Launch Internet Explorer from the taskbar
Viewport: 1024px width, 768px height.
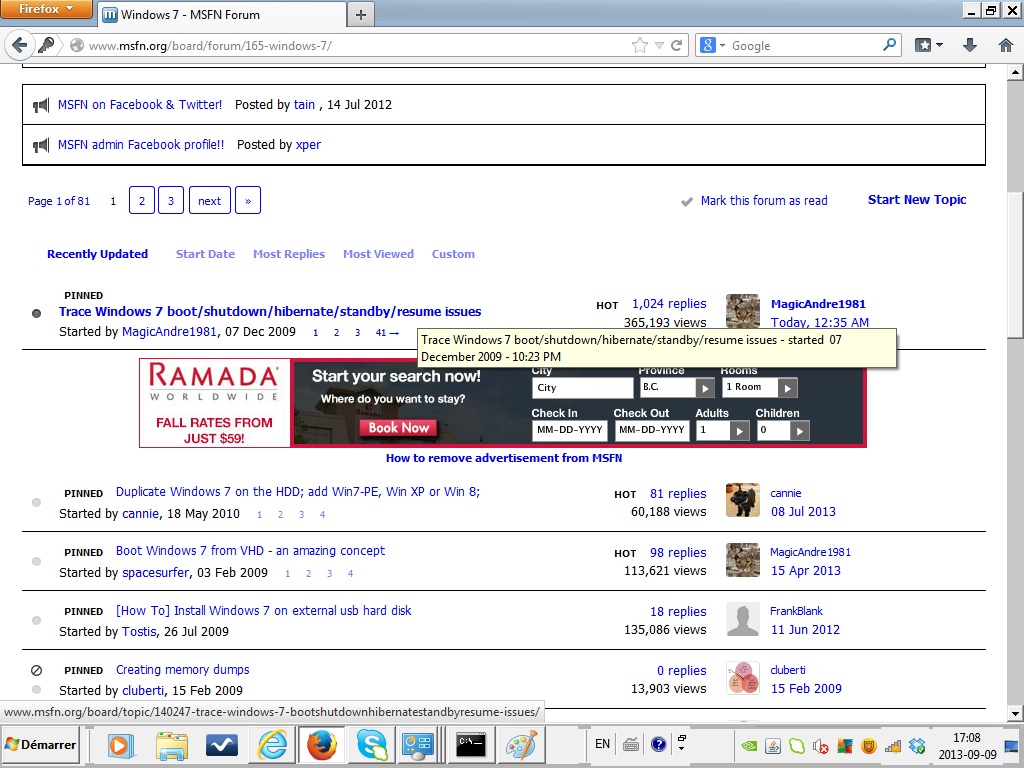pos(272,745)
